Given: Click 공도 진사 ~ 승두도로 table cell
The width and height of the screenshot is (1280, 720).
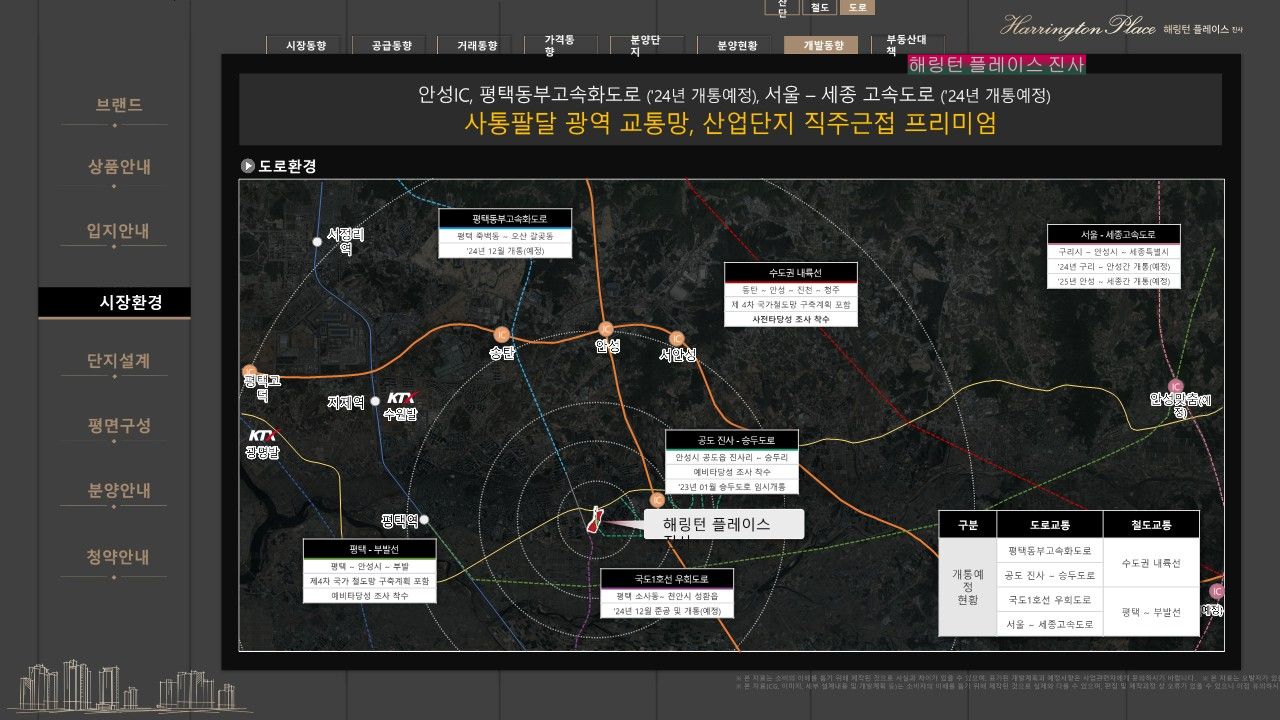Looking at the screenshot, I should 1049,575.
